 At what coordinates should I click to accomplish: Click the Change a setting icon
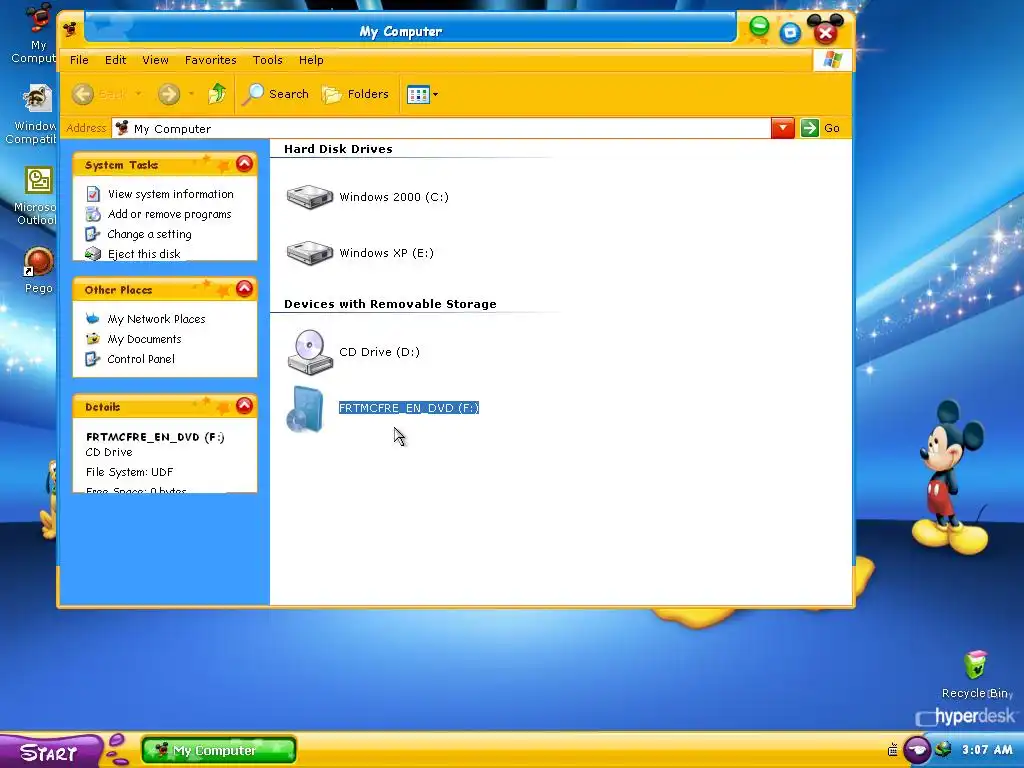93,234
